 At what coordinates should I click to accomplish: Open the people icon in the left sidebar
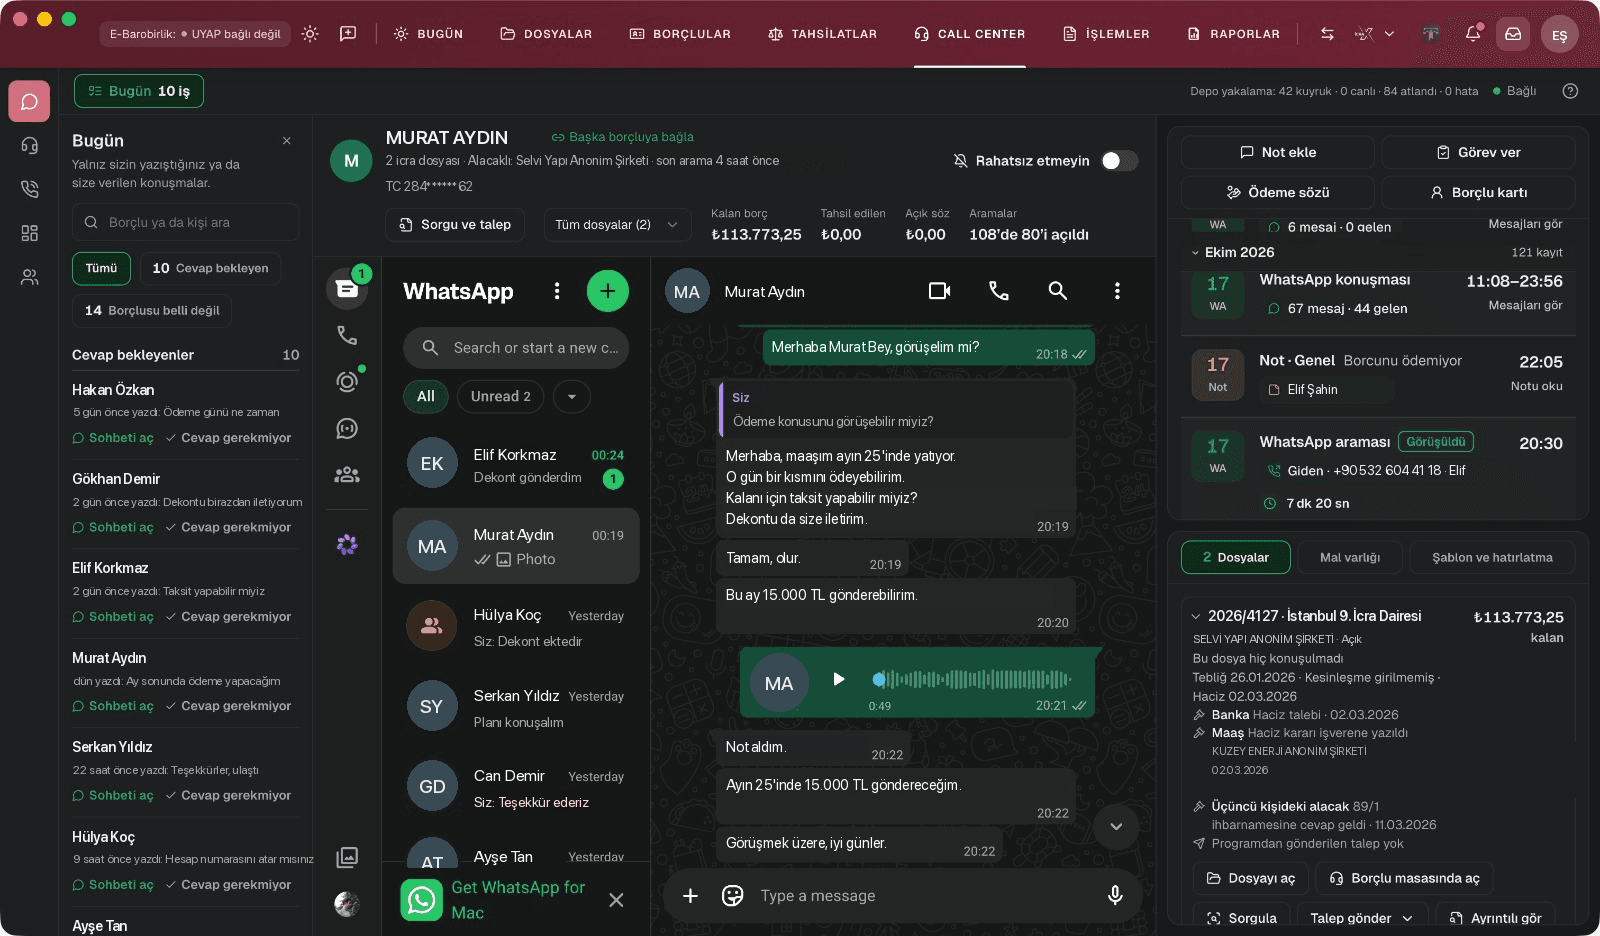point(30,277)
